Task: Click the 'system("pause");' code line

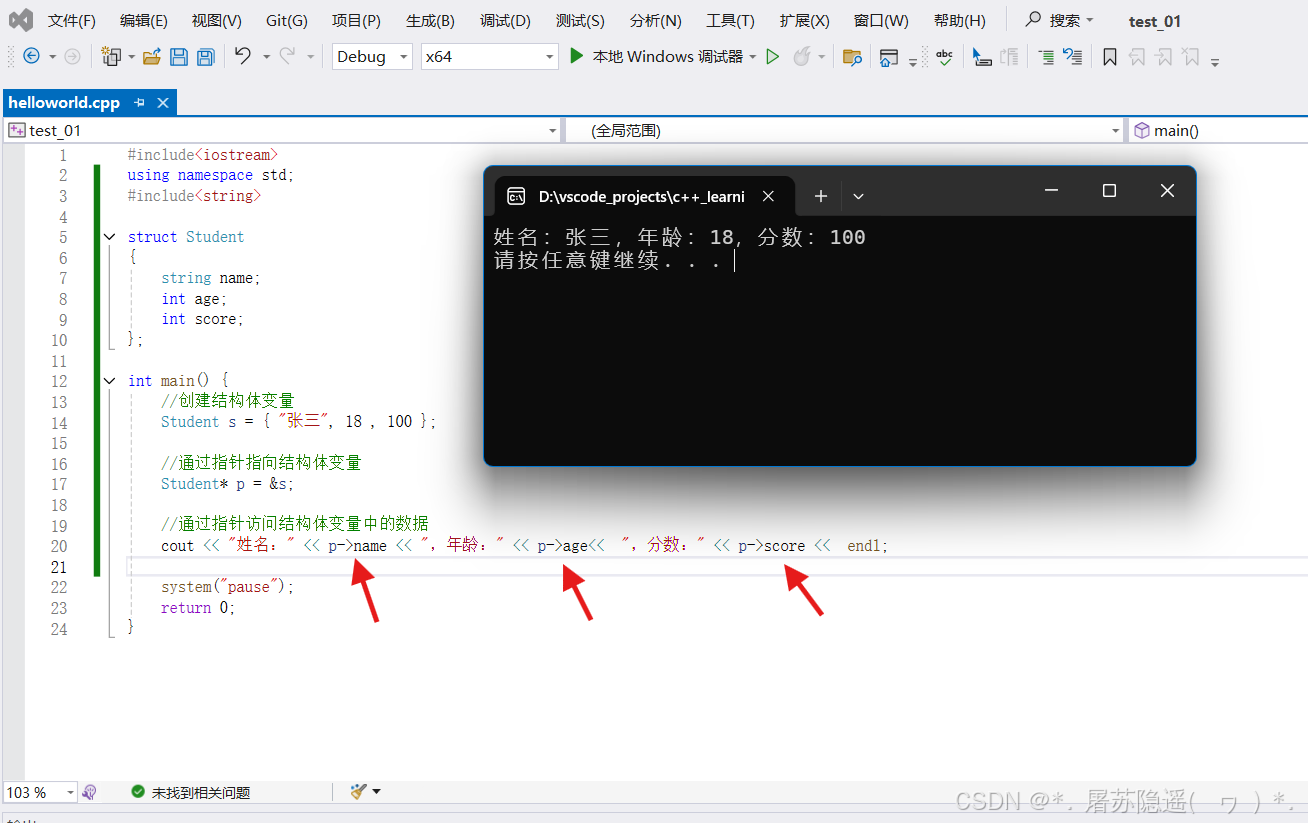Action: pyautogui.click(x=228, y=587)
